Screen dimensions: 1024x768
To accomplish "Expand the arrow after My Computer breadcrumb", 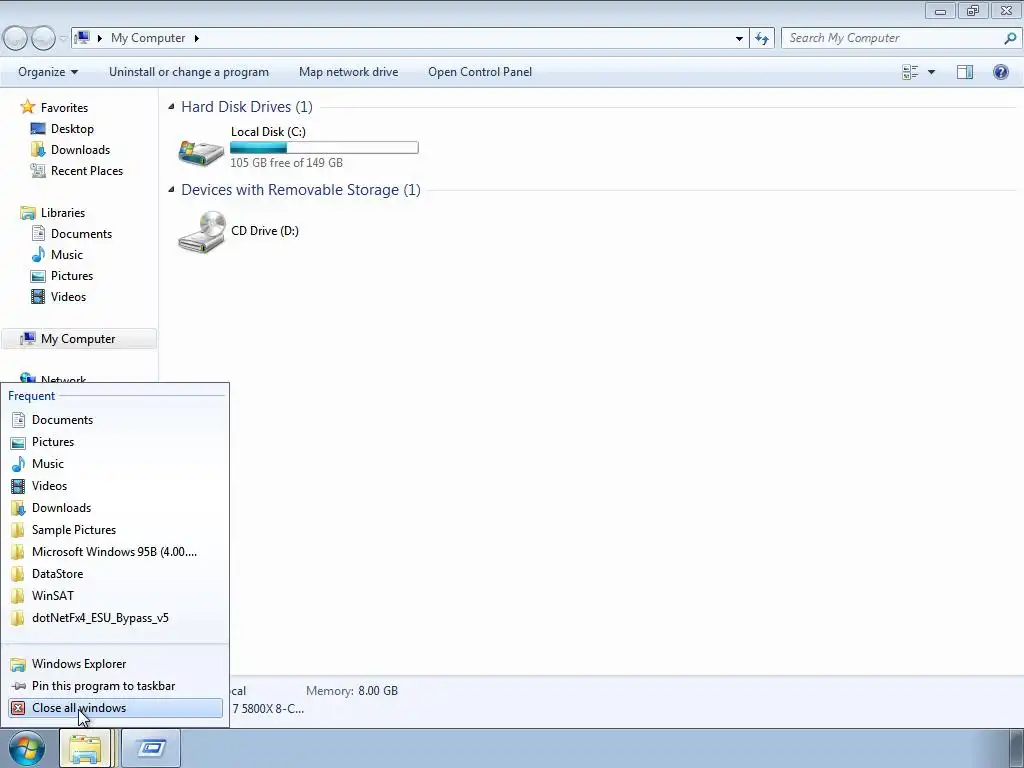I will (197, 38).
